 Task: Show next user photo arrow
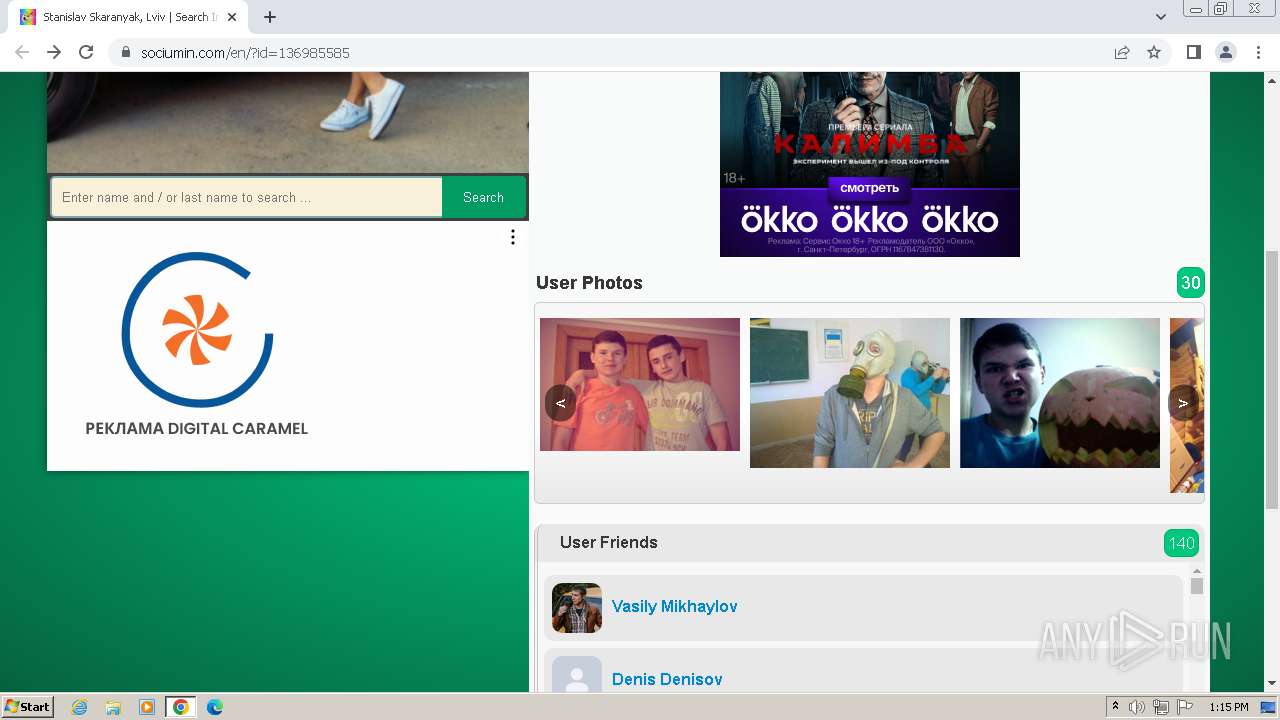tap(1184, 403)
